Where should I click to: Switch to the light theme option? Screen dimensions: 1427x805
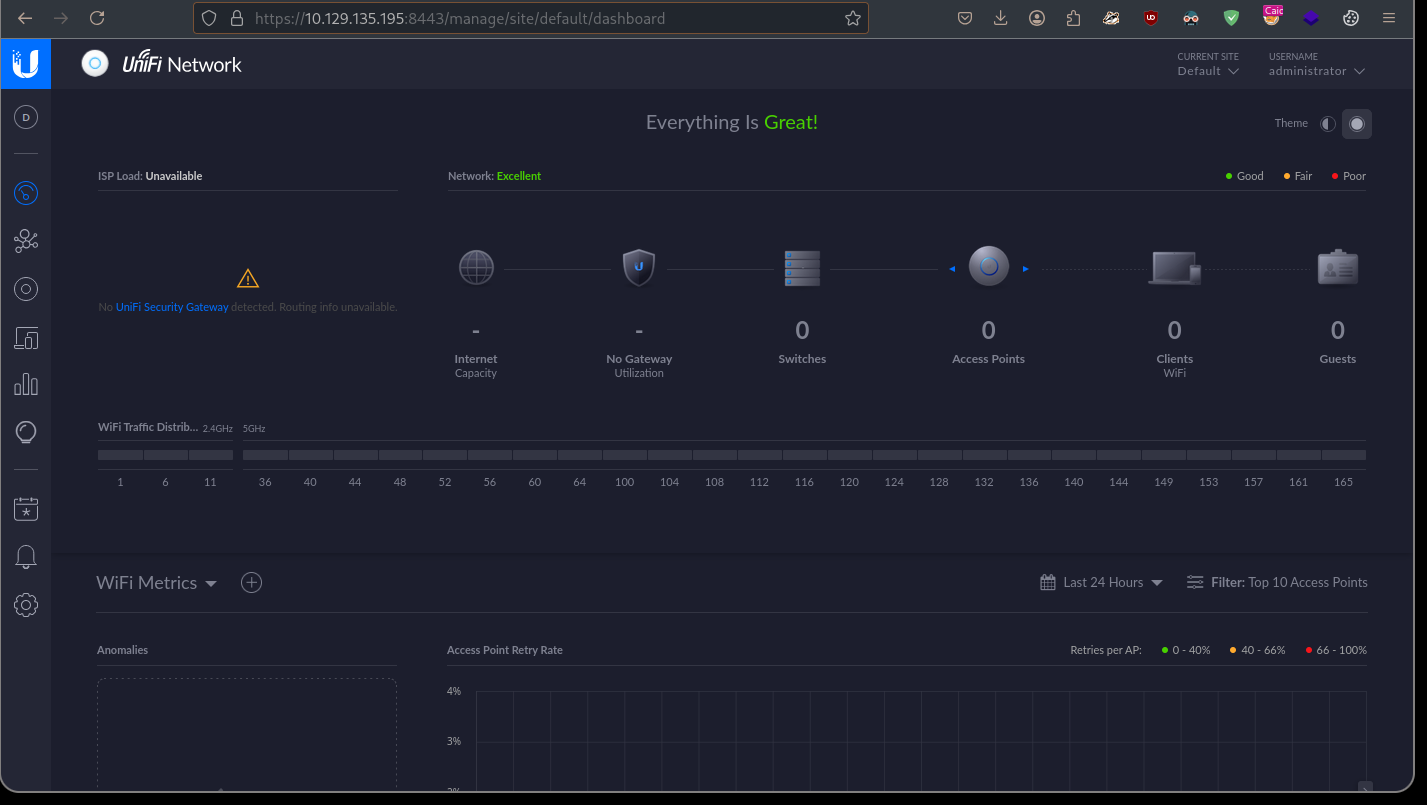tap(1327, 124)
